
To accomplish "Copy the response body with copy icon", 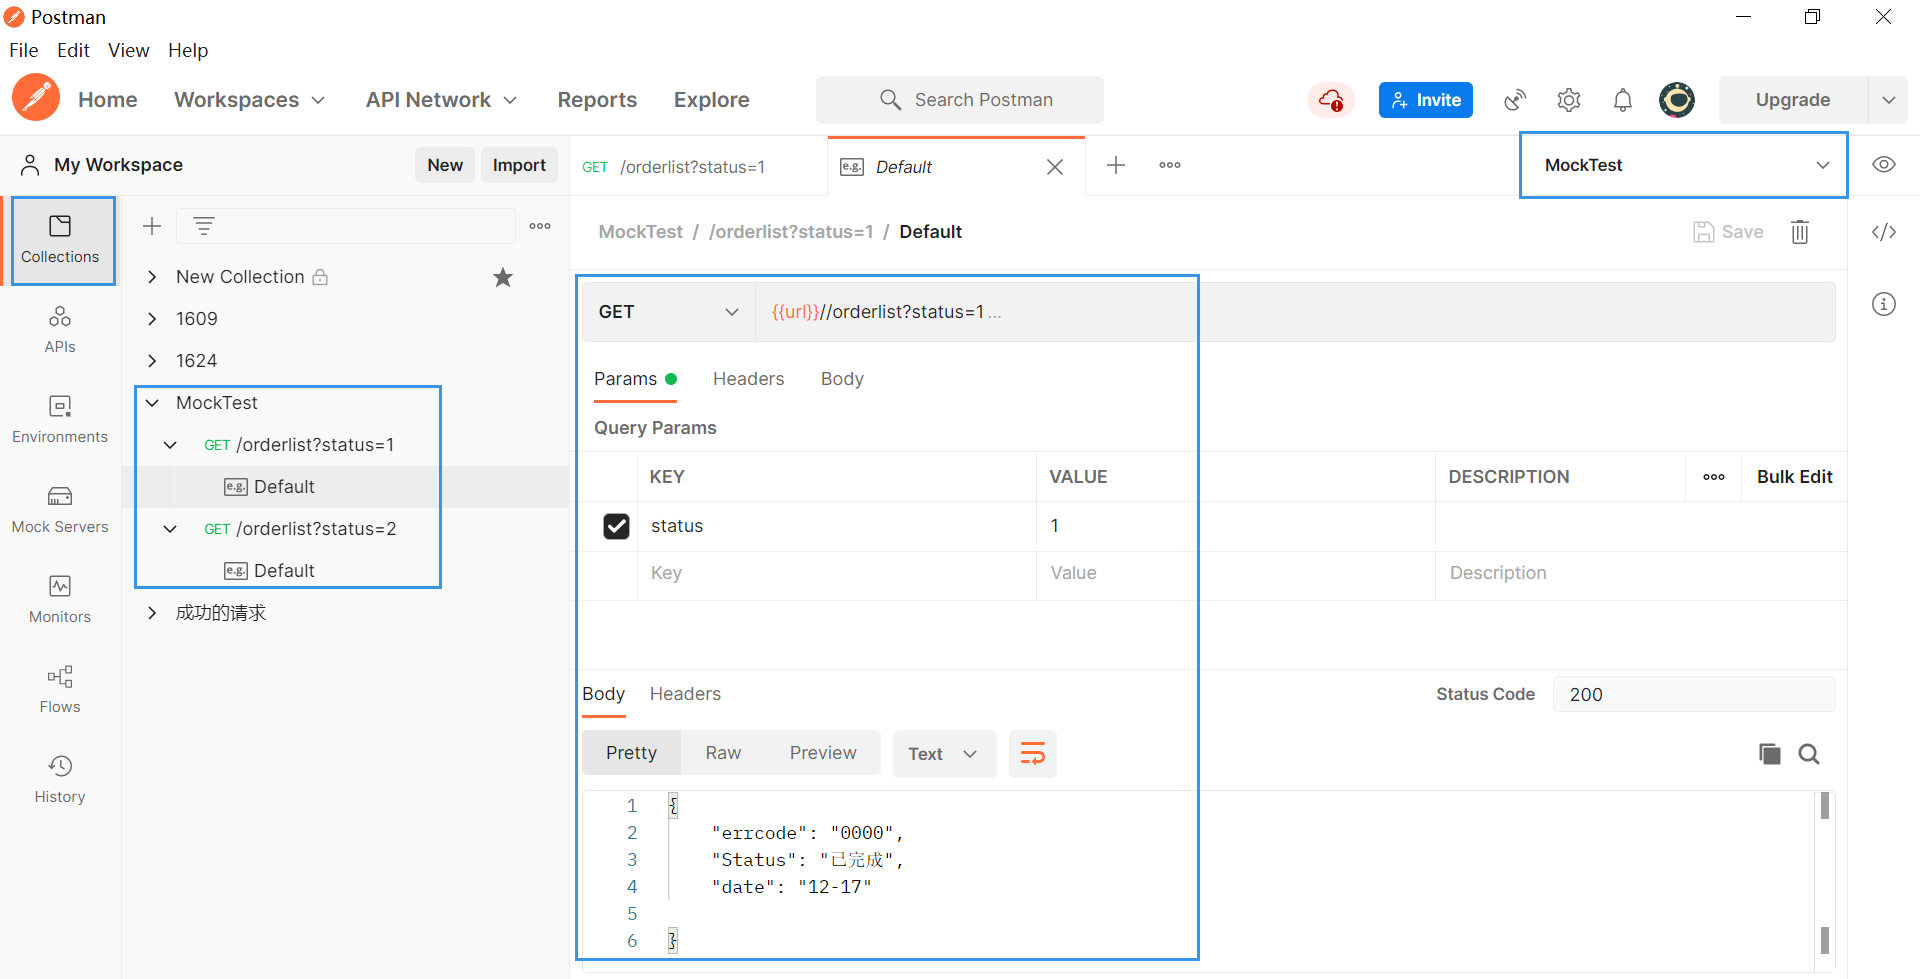I will click(1769, 754).
